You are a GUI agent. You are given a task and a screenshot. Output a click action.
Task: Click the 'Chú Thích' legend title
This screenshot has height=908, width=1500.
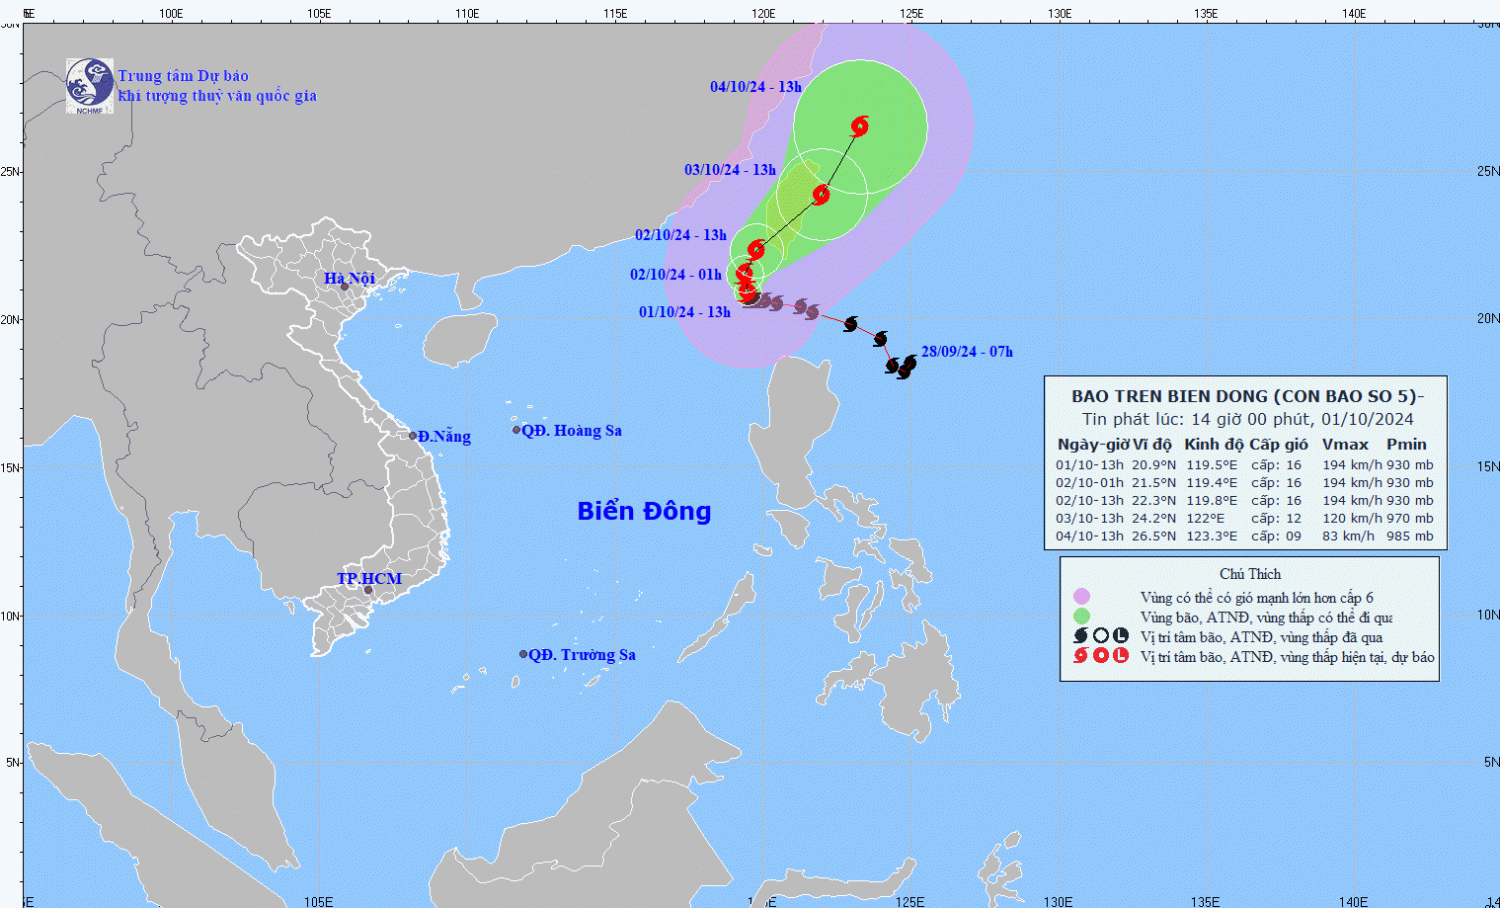pos(1249,574)
